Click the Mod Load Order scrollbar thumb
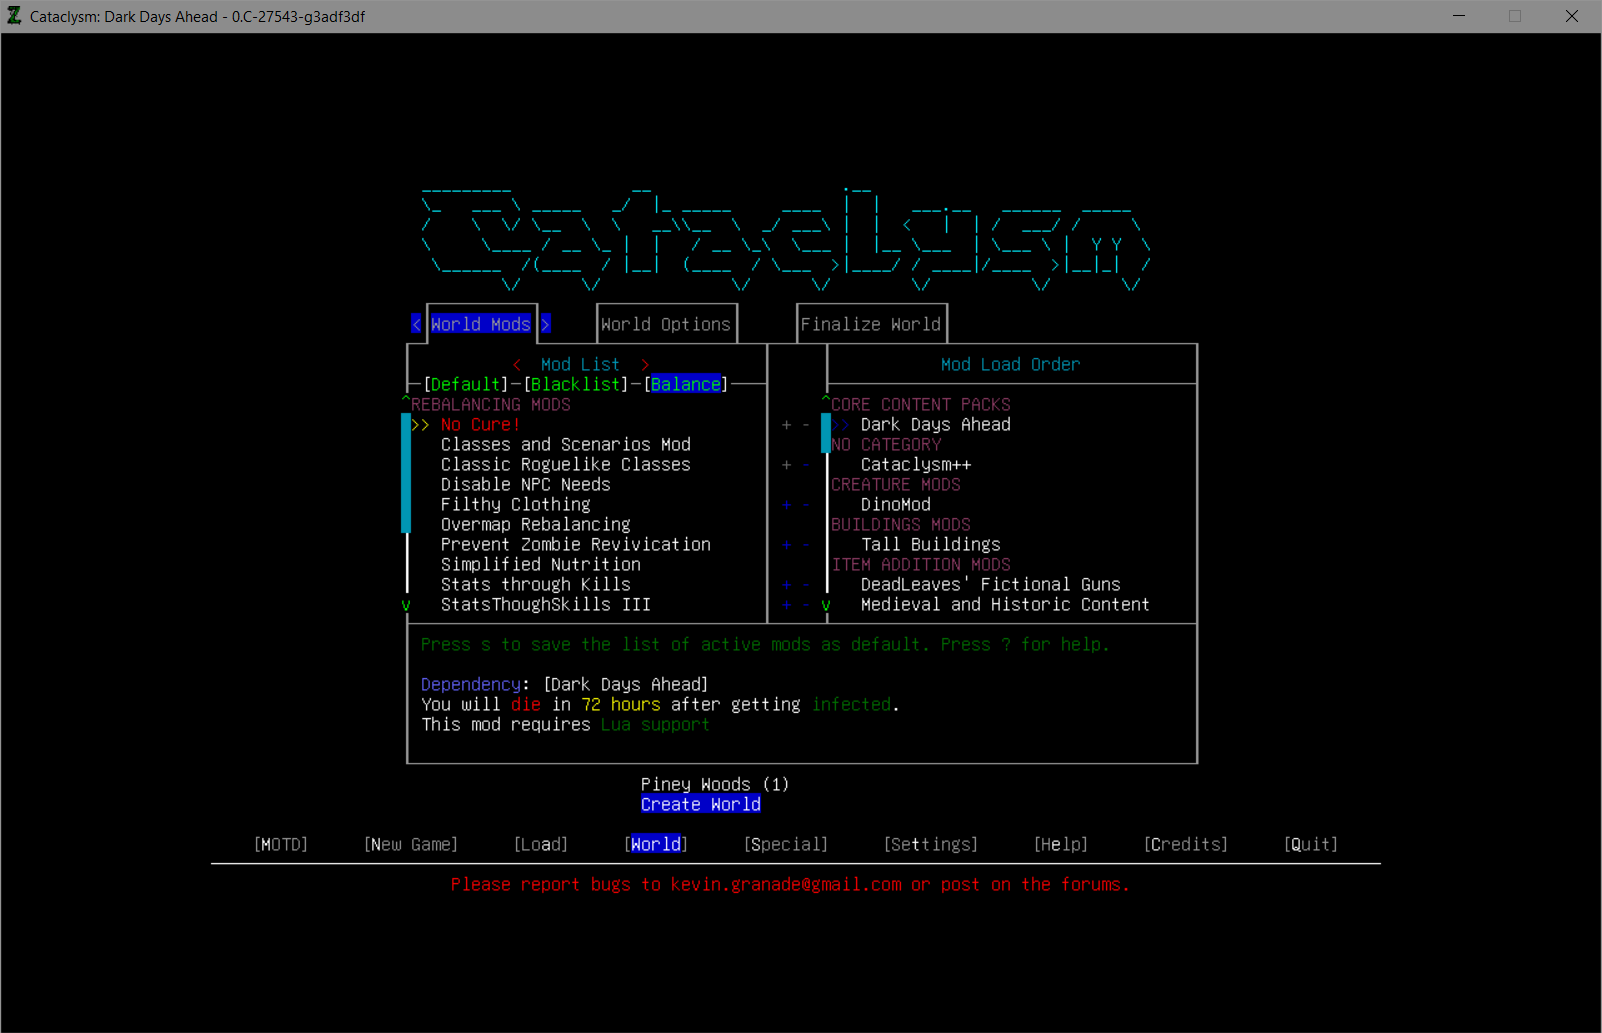This screenshot has height=1033, width=1602. click(826, 434)
